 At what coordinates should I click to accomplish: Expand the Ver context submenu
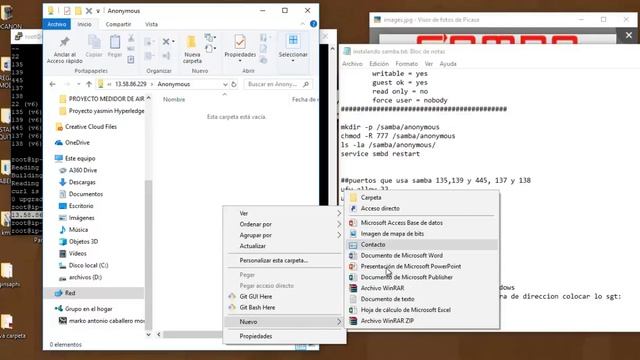coord(283,213)
